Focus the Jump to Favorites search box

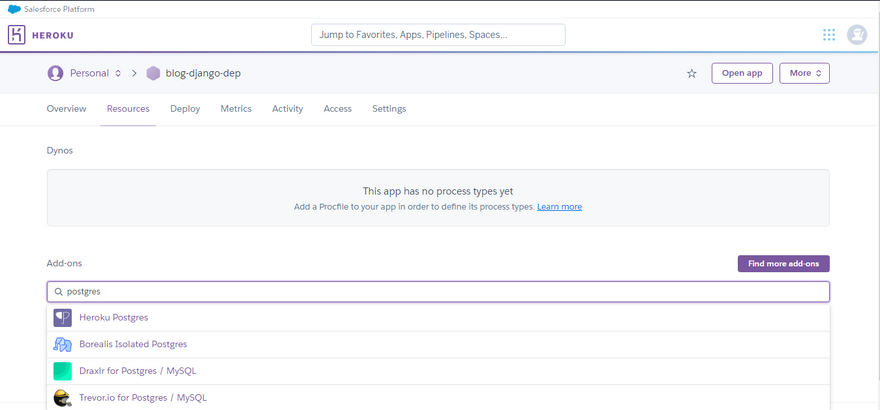click(x=438, y=35)
